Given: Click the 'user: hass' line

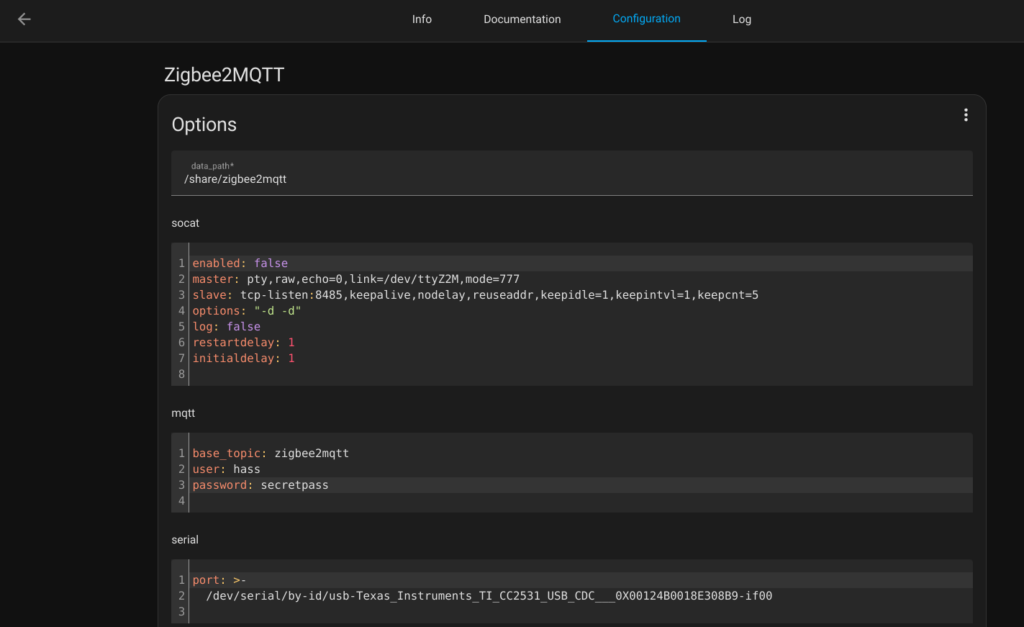Looking at the screenshot, I should [x=226, y=469].
